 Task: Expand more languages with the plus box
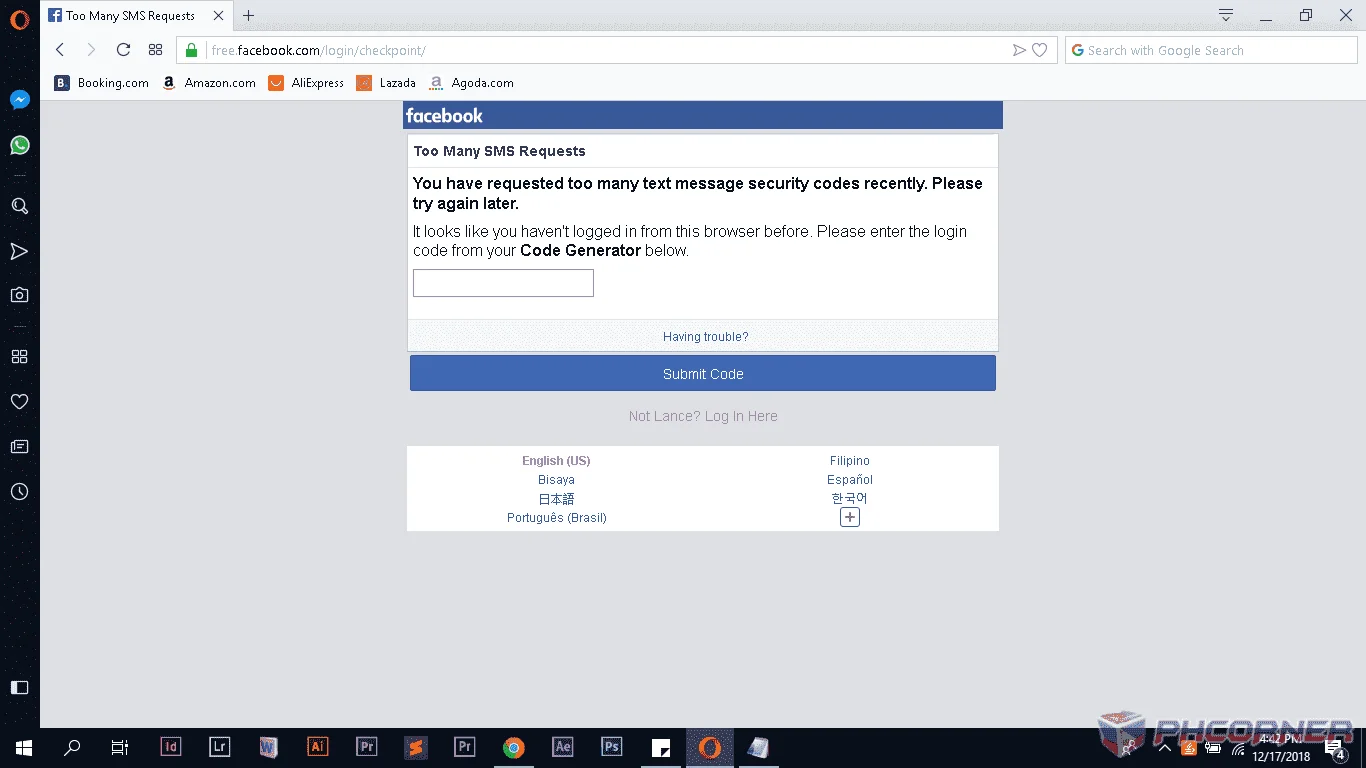click(850, 517)
